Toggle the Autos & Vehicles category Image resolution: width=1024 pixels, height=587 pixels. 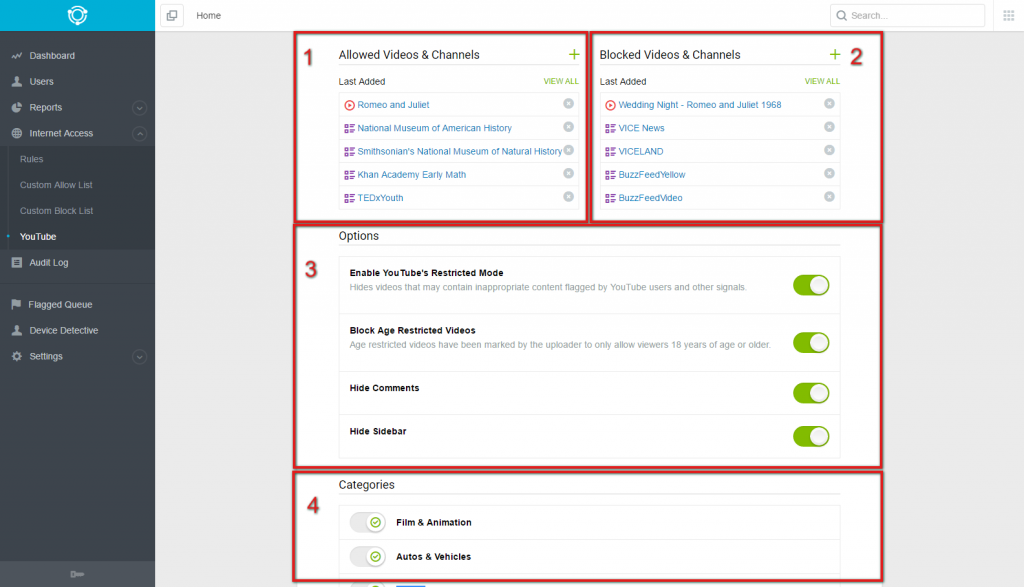click(x=368, y=557)
